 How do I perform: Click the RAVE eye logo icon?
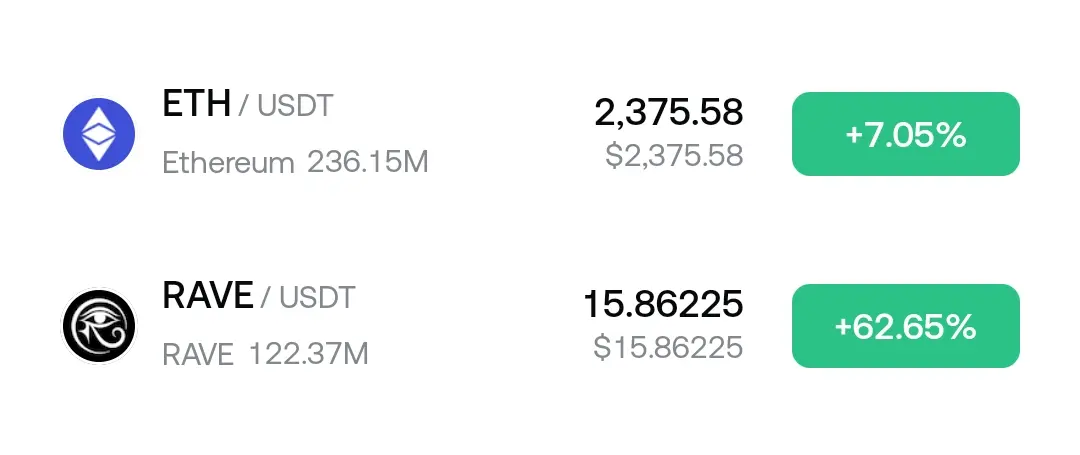(x=99, y=326)
